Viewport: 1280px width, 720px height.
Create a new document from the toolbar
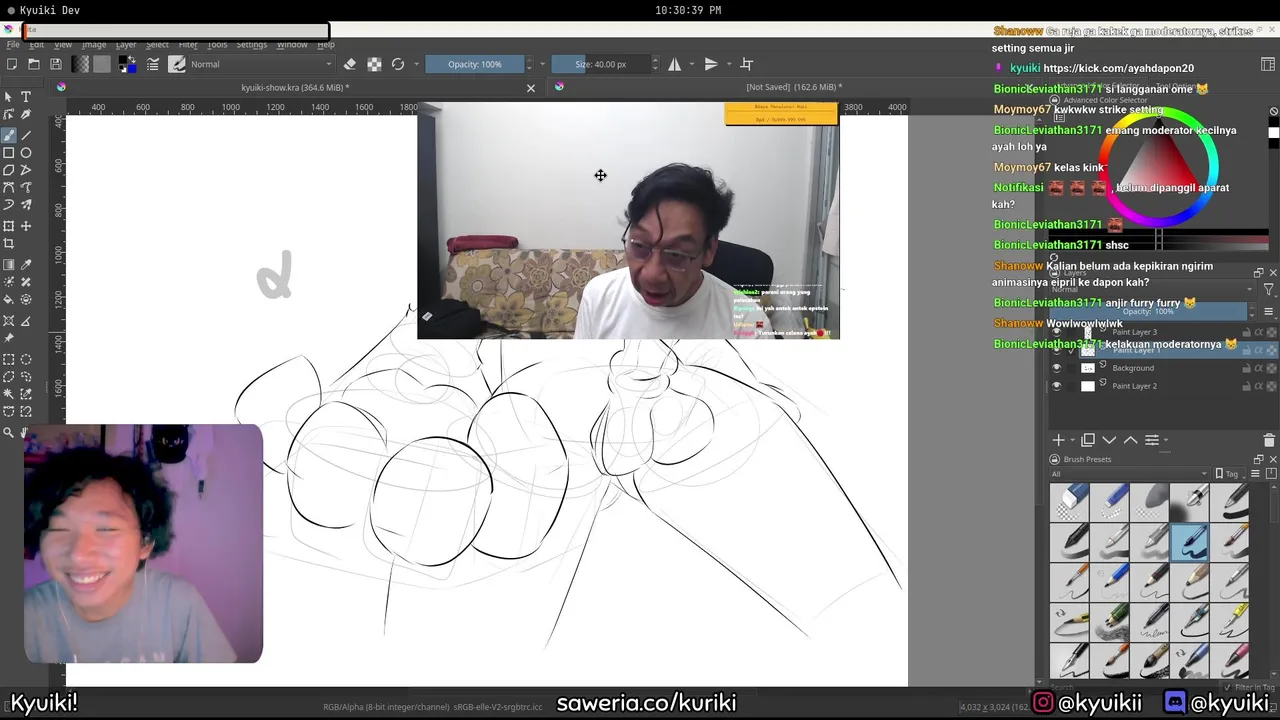click(11, 64)
